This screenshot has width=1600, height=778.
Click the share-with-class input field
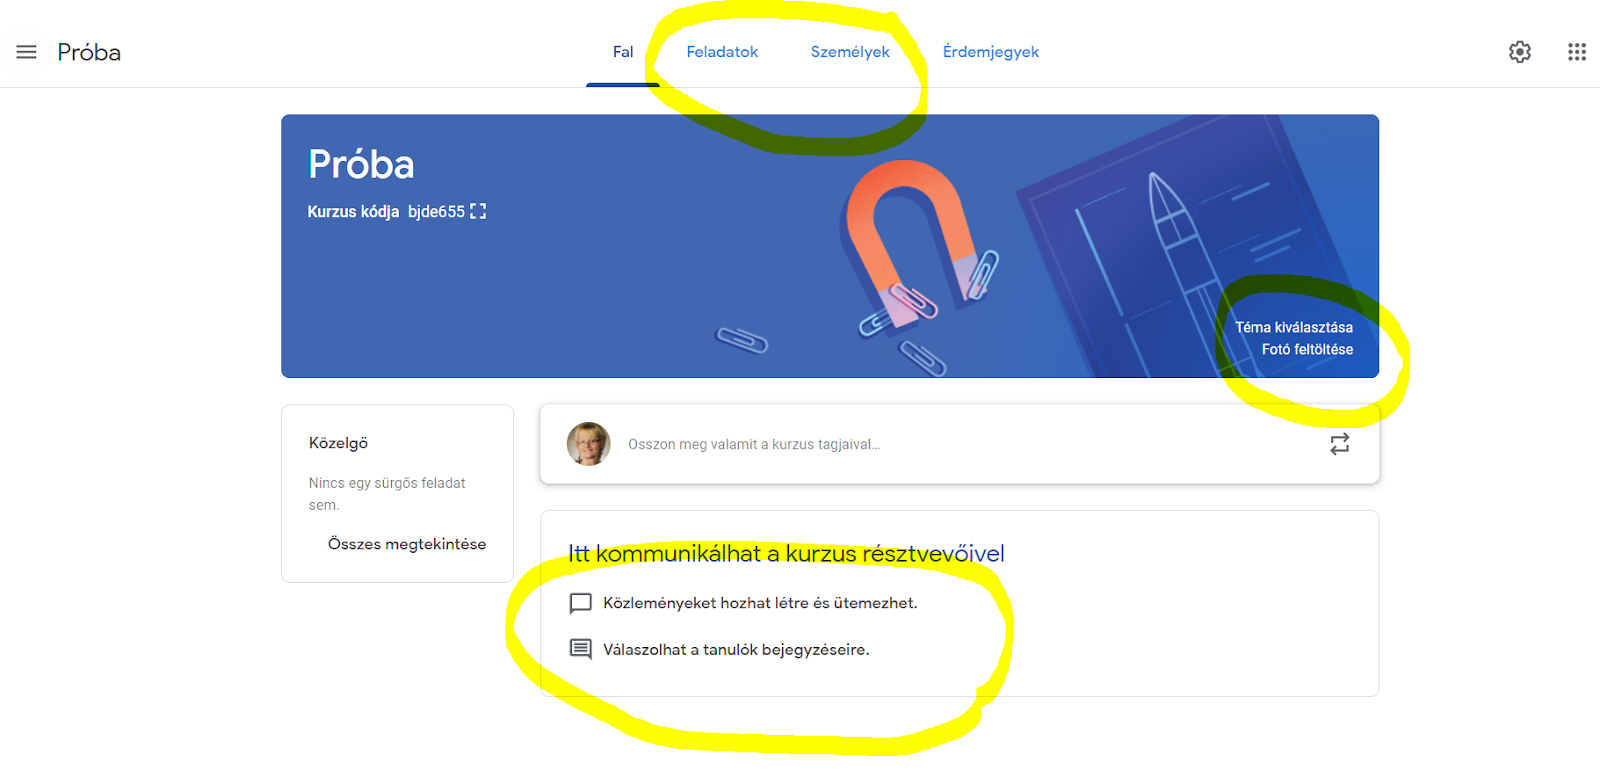(960, 444)
